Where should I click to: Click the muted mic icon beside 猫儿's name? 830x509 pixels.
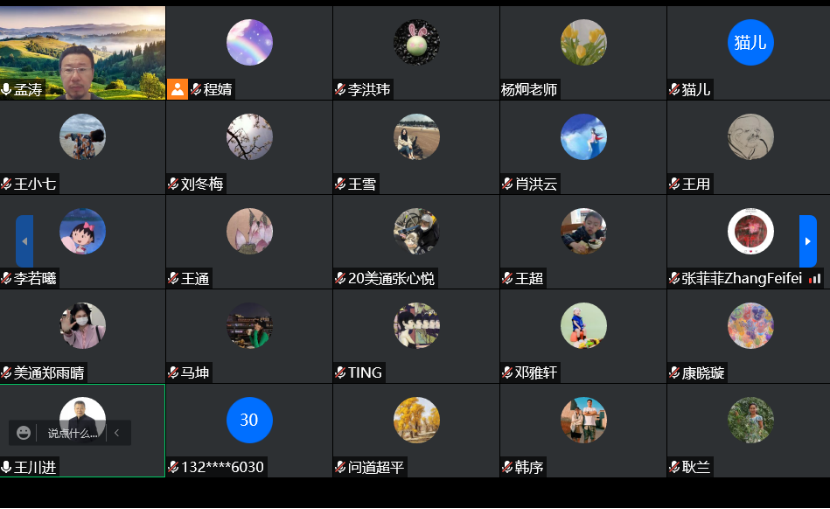(x=674, y=89)
